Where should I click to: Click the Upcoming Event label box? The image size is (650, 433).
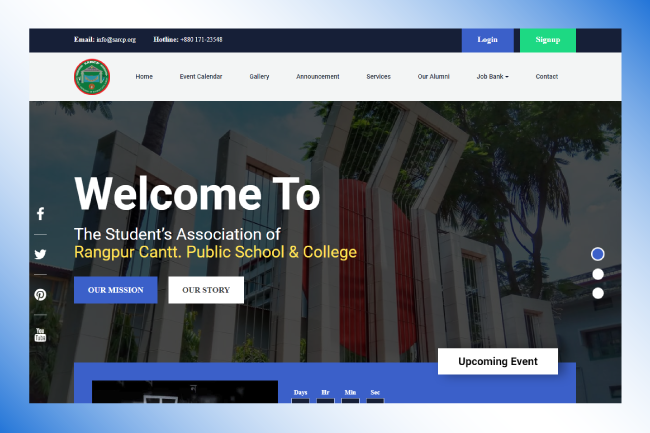click(x=498, y=361)
